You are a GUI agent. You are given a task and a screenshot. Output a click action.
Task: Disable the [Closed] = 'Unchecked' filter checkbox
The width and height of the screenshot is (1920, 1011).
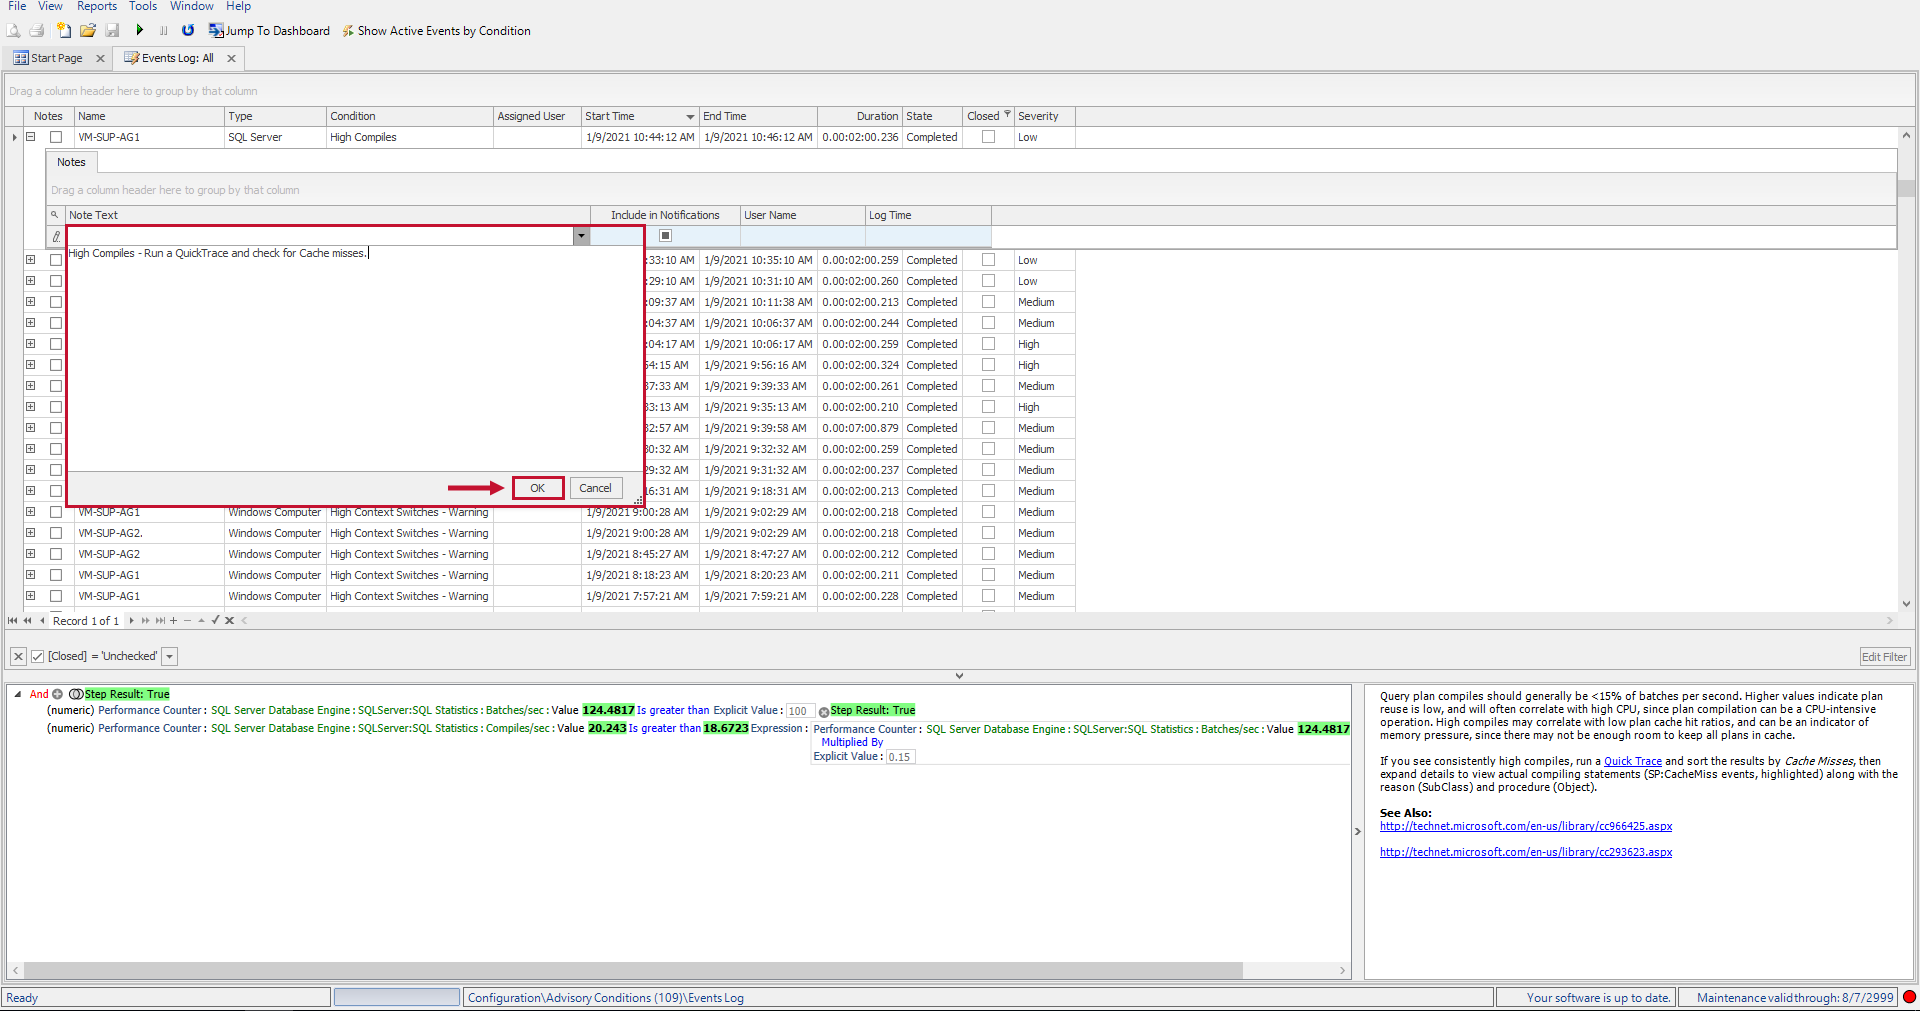click(x=38, y=656)
